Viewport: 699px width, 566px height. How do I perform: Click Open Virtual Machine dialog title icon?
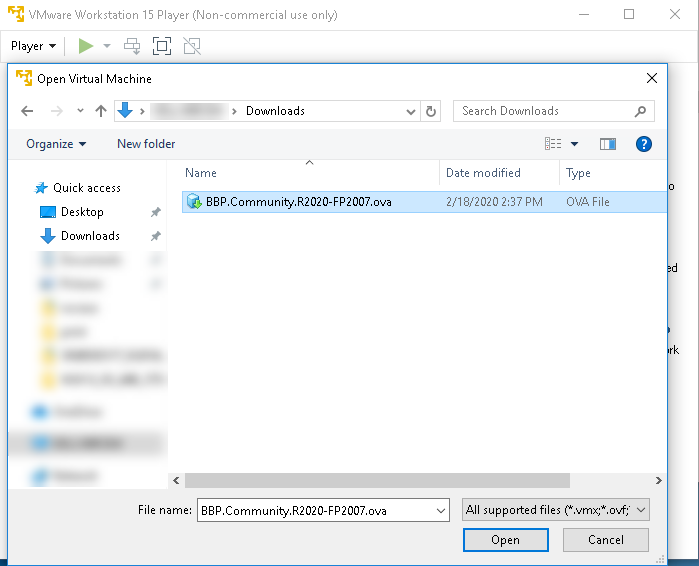pyautogui.click(x=24, y=78)
